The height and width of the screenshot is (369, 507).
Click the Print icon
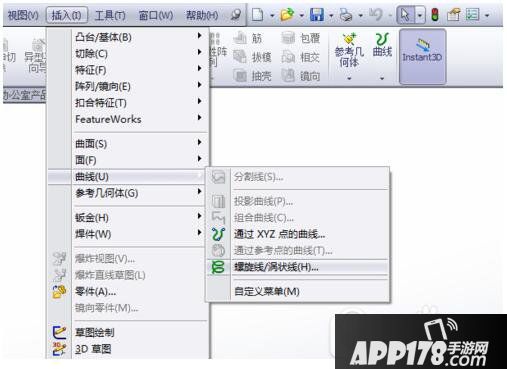click(x=346, y=15)
